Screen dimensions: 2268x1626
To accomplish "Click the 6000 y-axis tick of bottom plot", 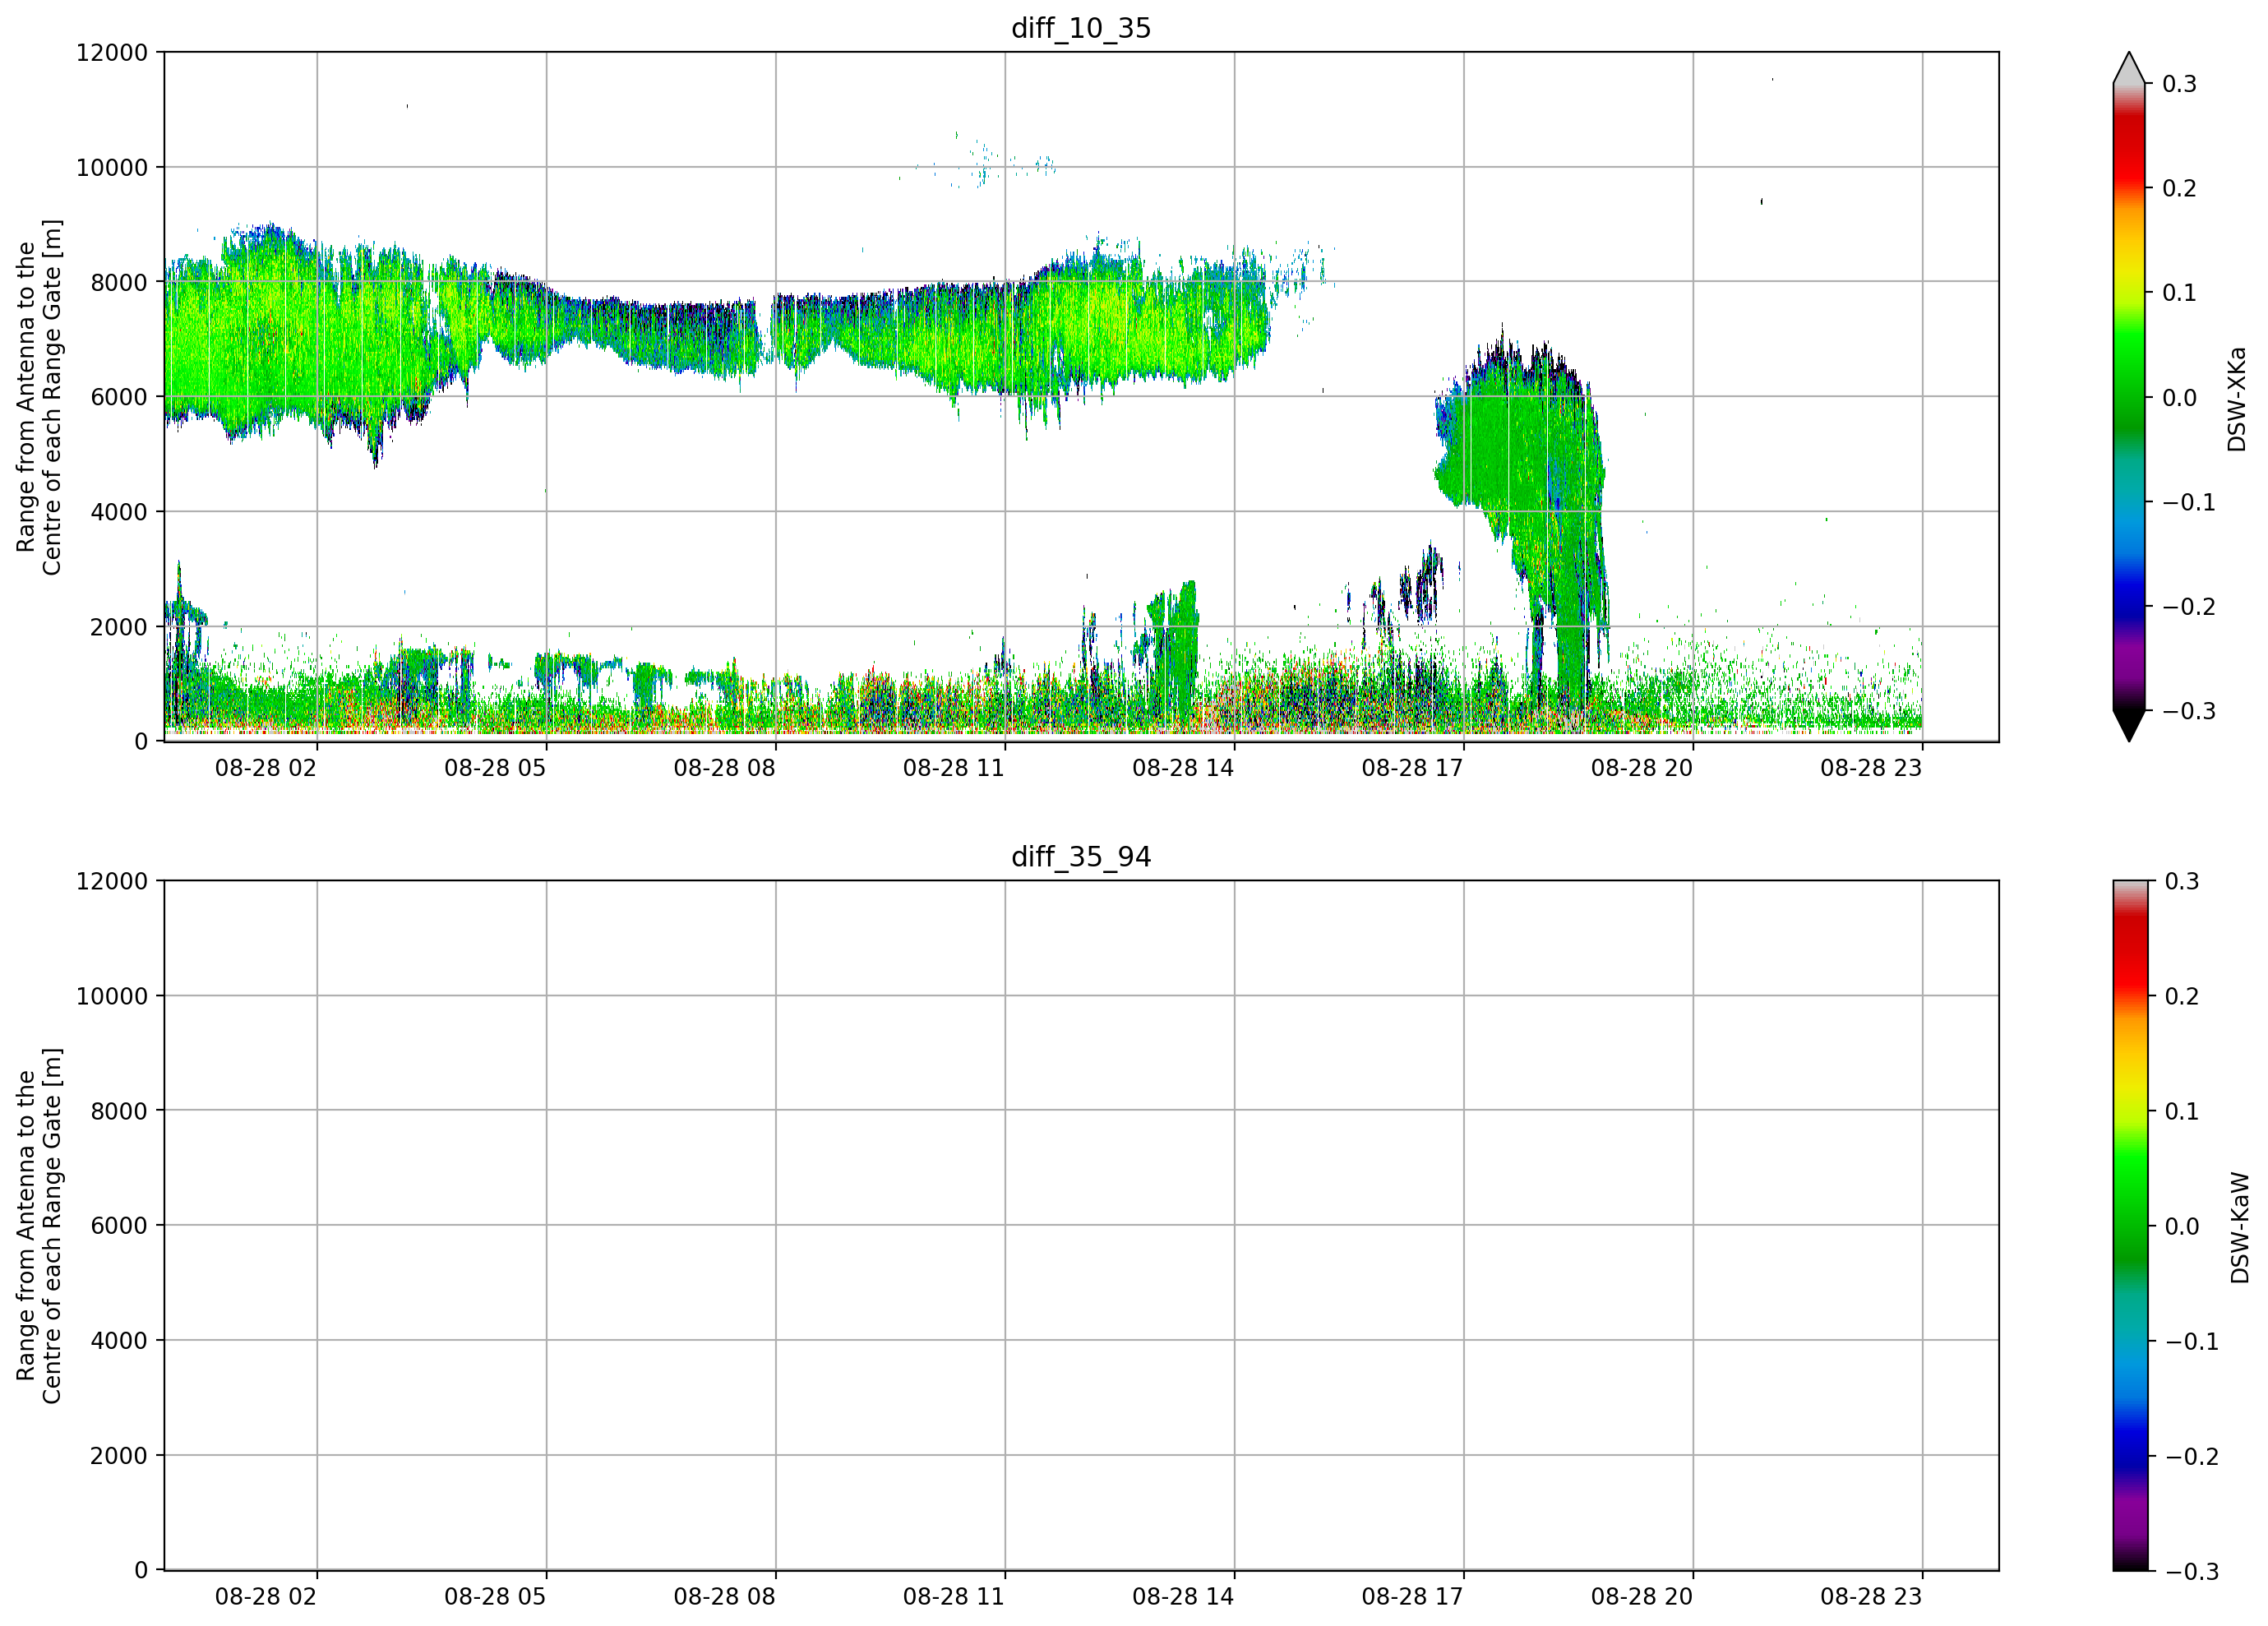I will point(119,1226).
